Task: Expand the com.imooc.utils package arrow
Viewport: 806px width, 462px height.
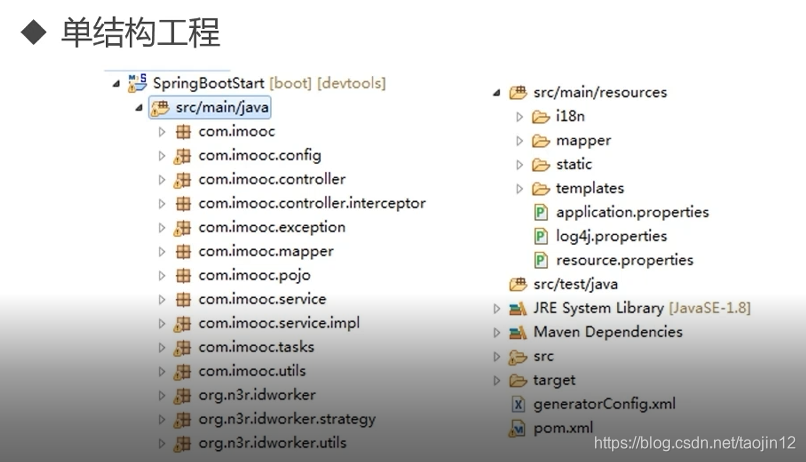Action: click(x=162, y=372)
